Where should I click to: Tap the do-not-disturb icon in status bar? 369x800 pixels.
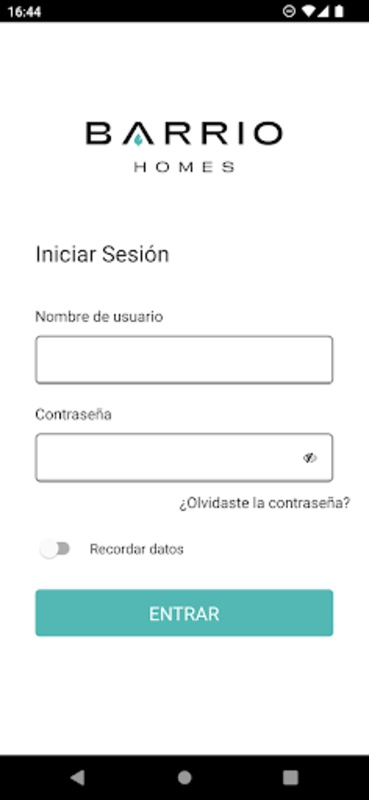tap(289, 11)
